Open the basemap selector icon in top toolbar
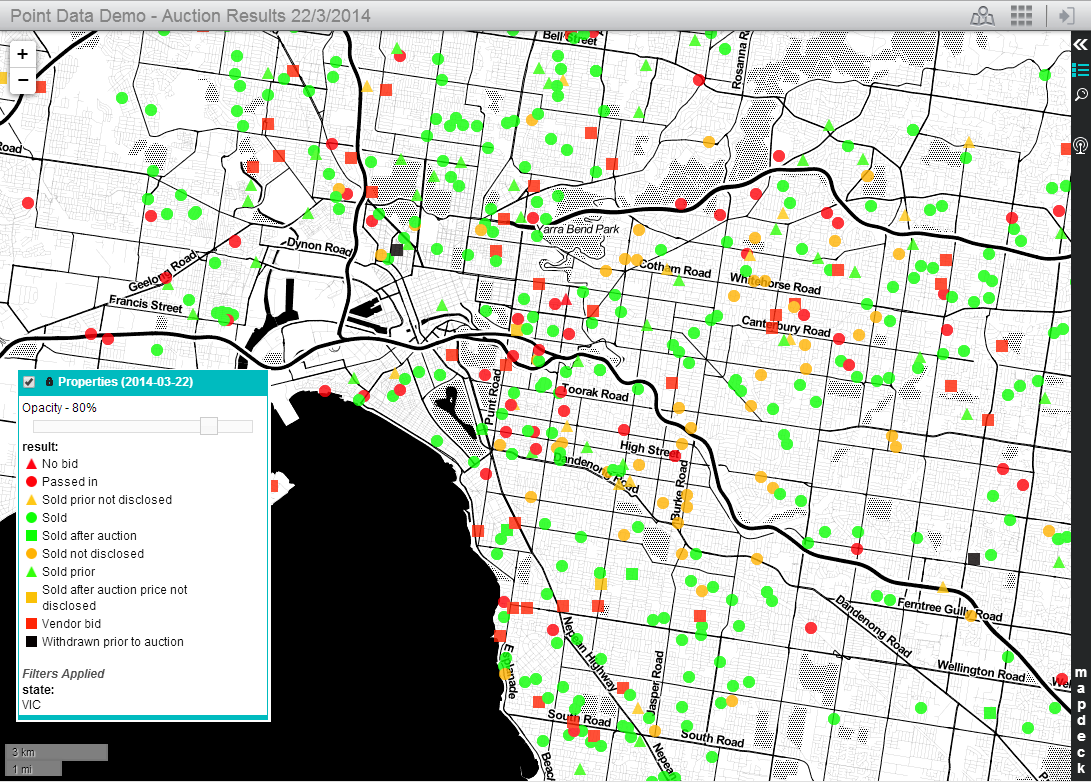This screenshot has height=782, width=1092. pos(982,16)
